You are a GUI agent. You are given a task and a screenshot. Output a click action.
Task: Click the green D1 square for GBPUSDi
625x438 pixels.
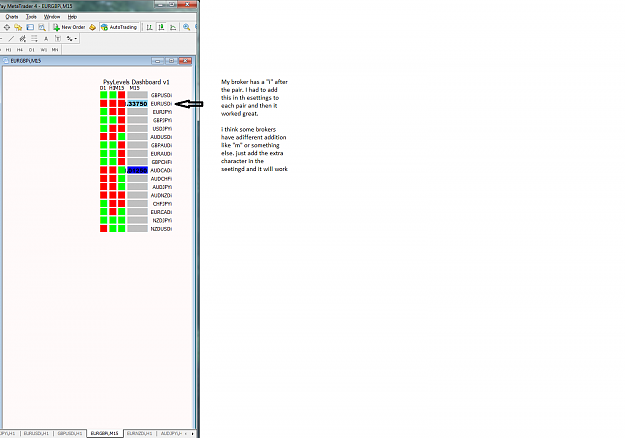click(104, 95)
